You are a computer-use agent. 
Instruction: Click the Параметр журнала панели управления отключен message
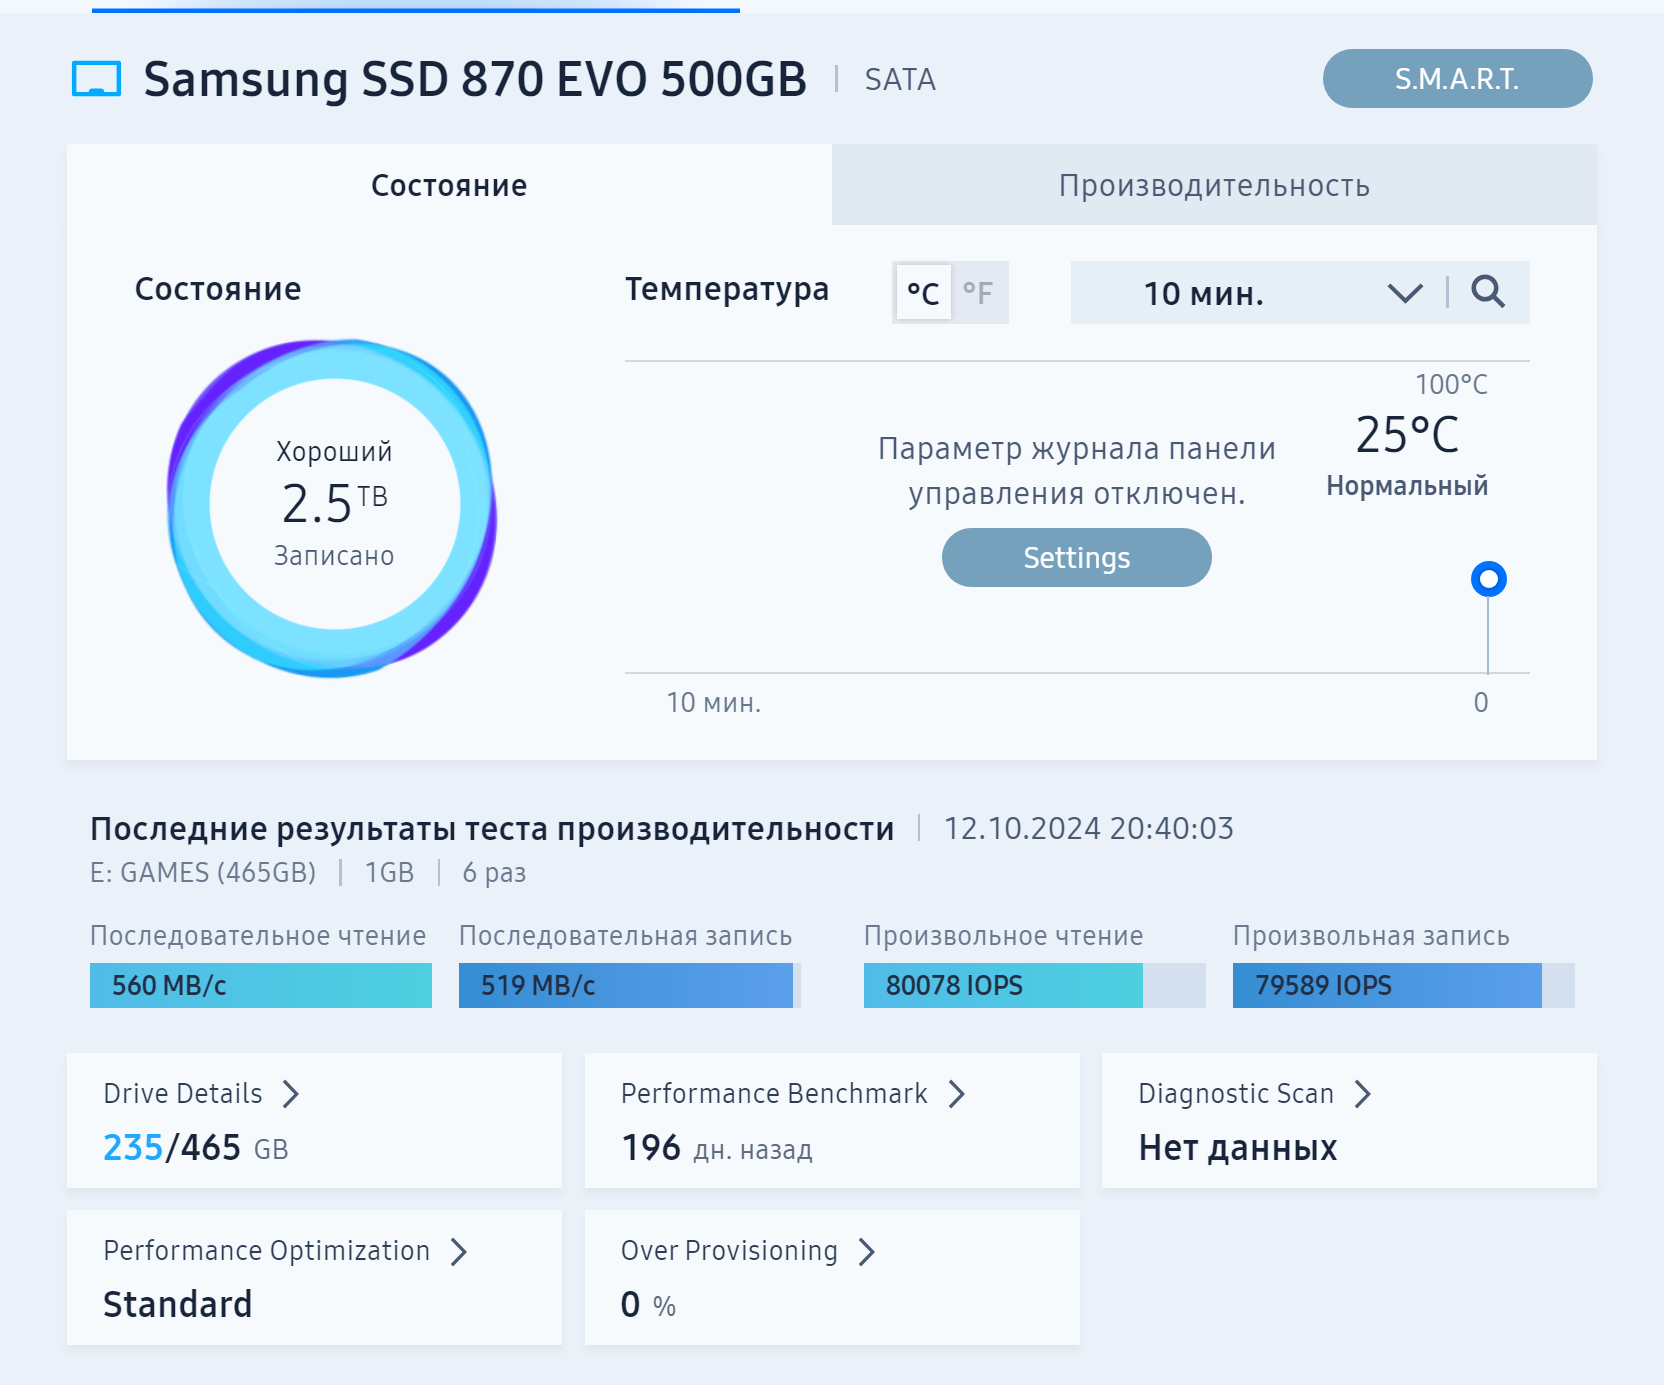(x=1077, y=471)
